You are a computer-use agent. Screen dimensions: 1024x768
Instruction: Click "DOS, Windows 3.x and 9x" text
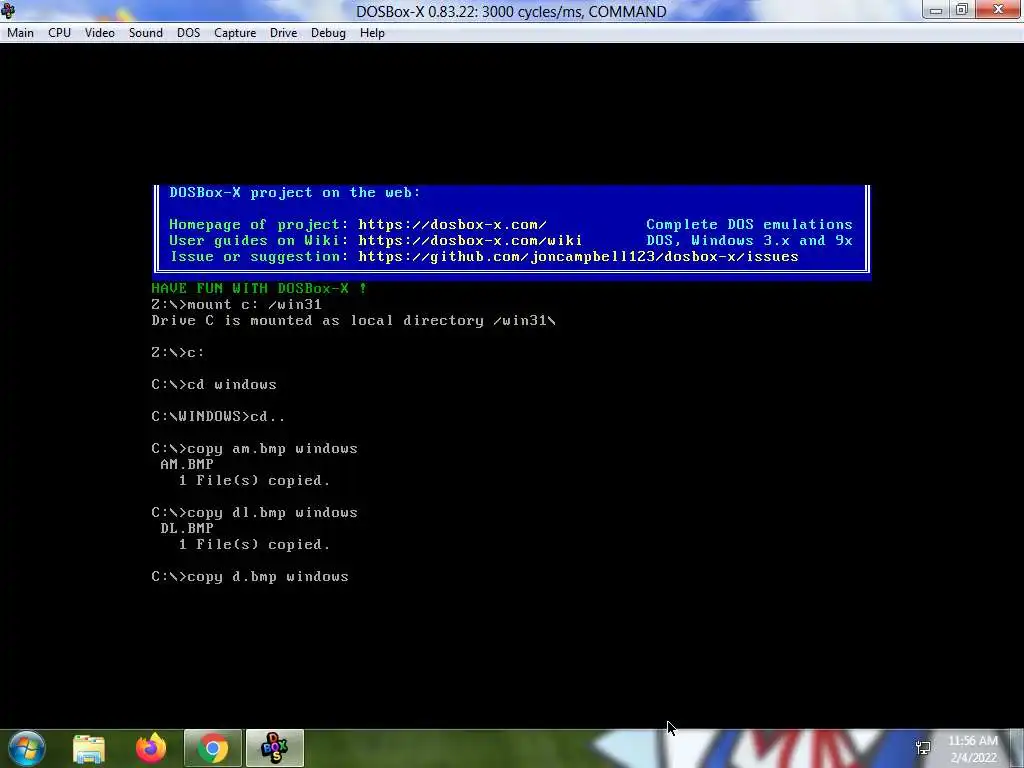pyautogui.click(x=749, y=240)
